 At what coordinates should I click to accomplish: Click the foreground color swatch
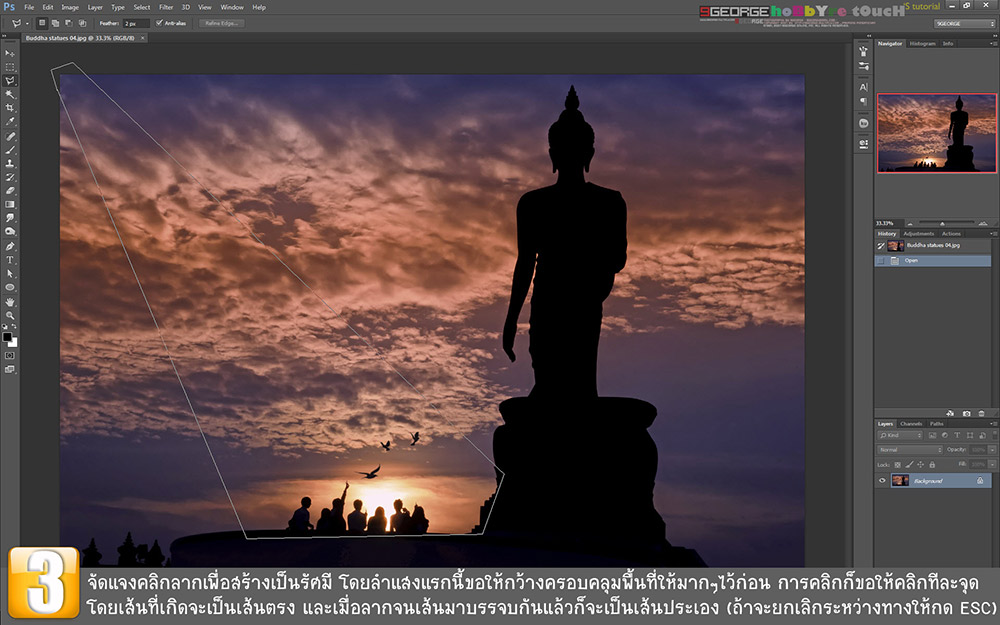point(7,337)
